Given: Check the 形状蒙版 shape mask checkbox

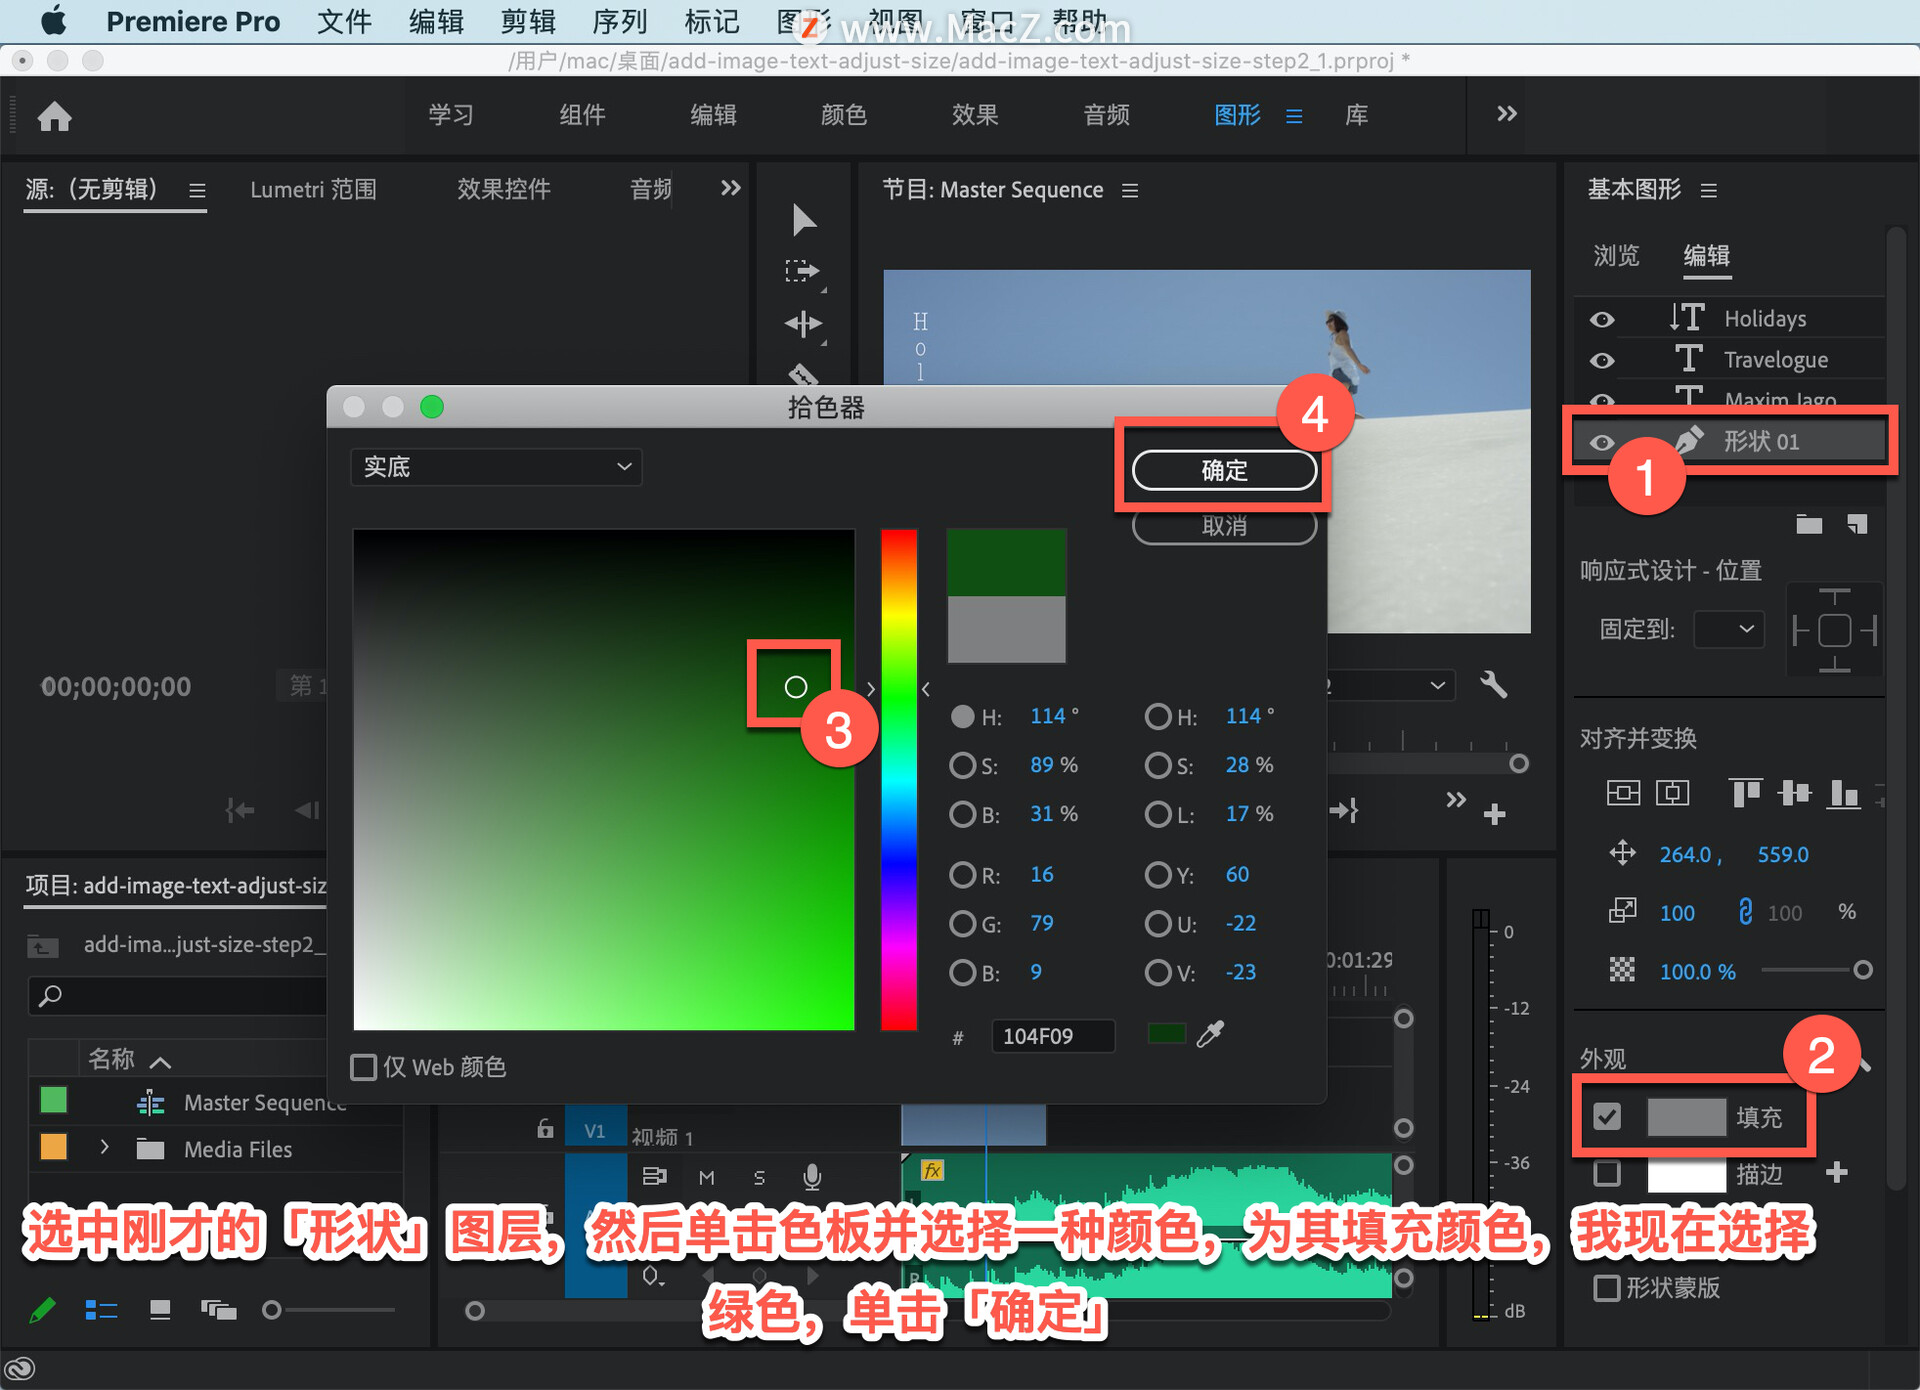Looking at the screenshot, I should click(1607, 1288).
